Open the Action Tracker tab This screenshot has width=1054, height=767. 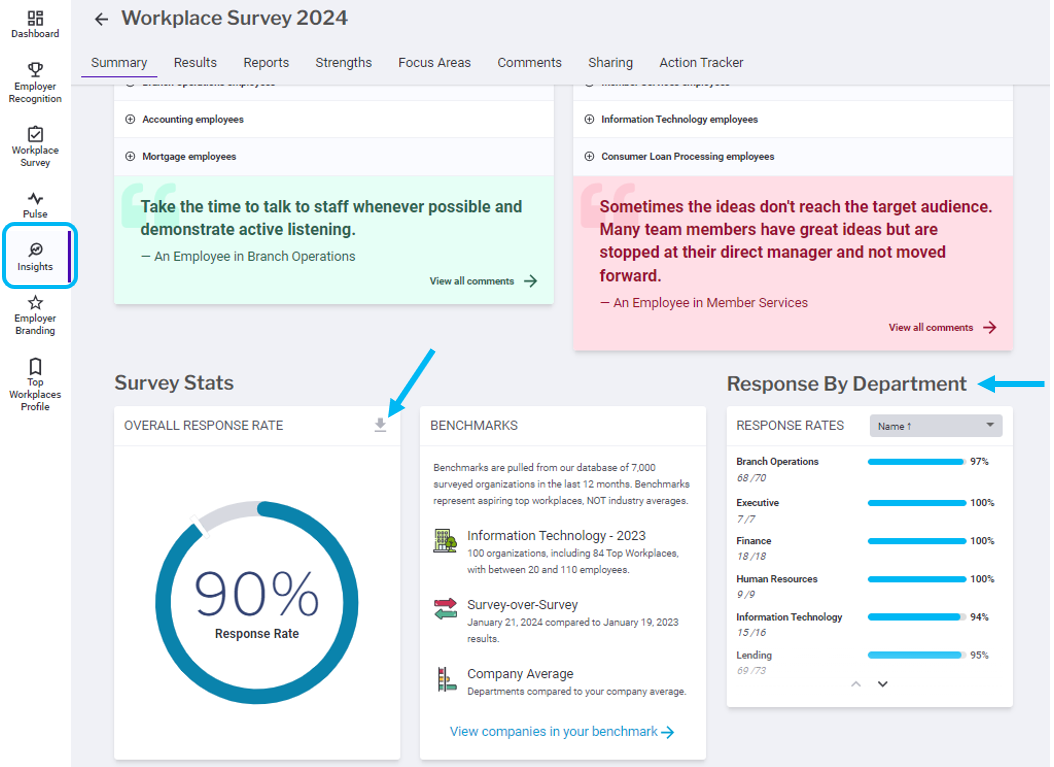tap(701, 62)
